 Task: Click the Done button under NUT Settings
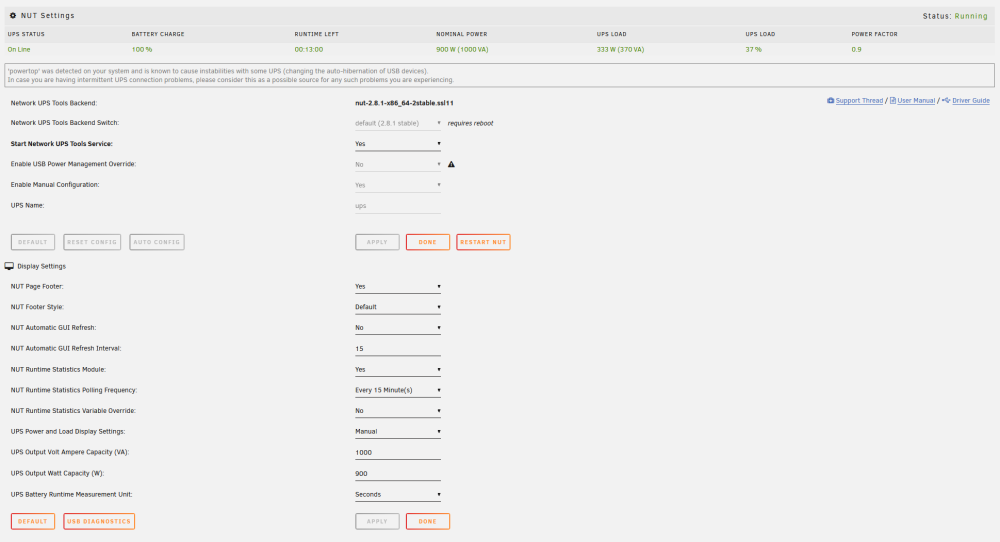428,242
